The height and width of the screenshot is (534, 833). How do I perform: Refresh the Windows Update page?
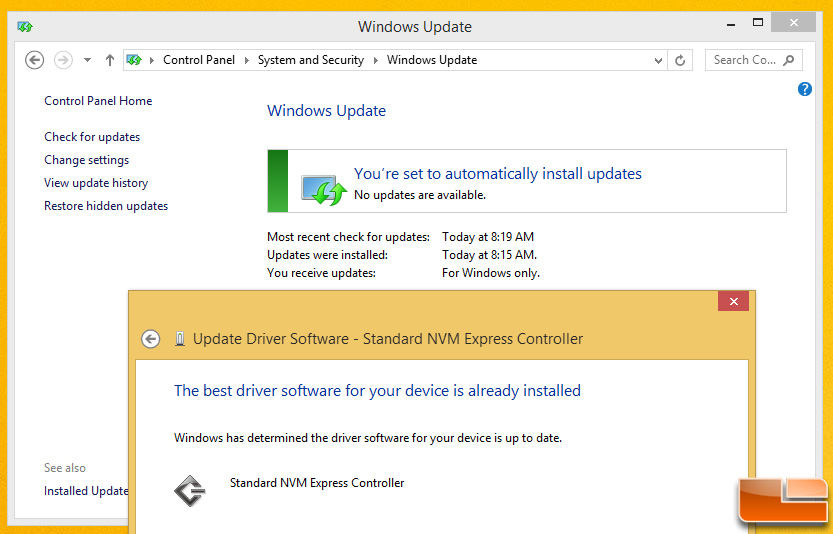tap(680, 60)
